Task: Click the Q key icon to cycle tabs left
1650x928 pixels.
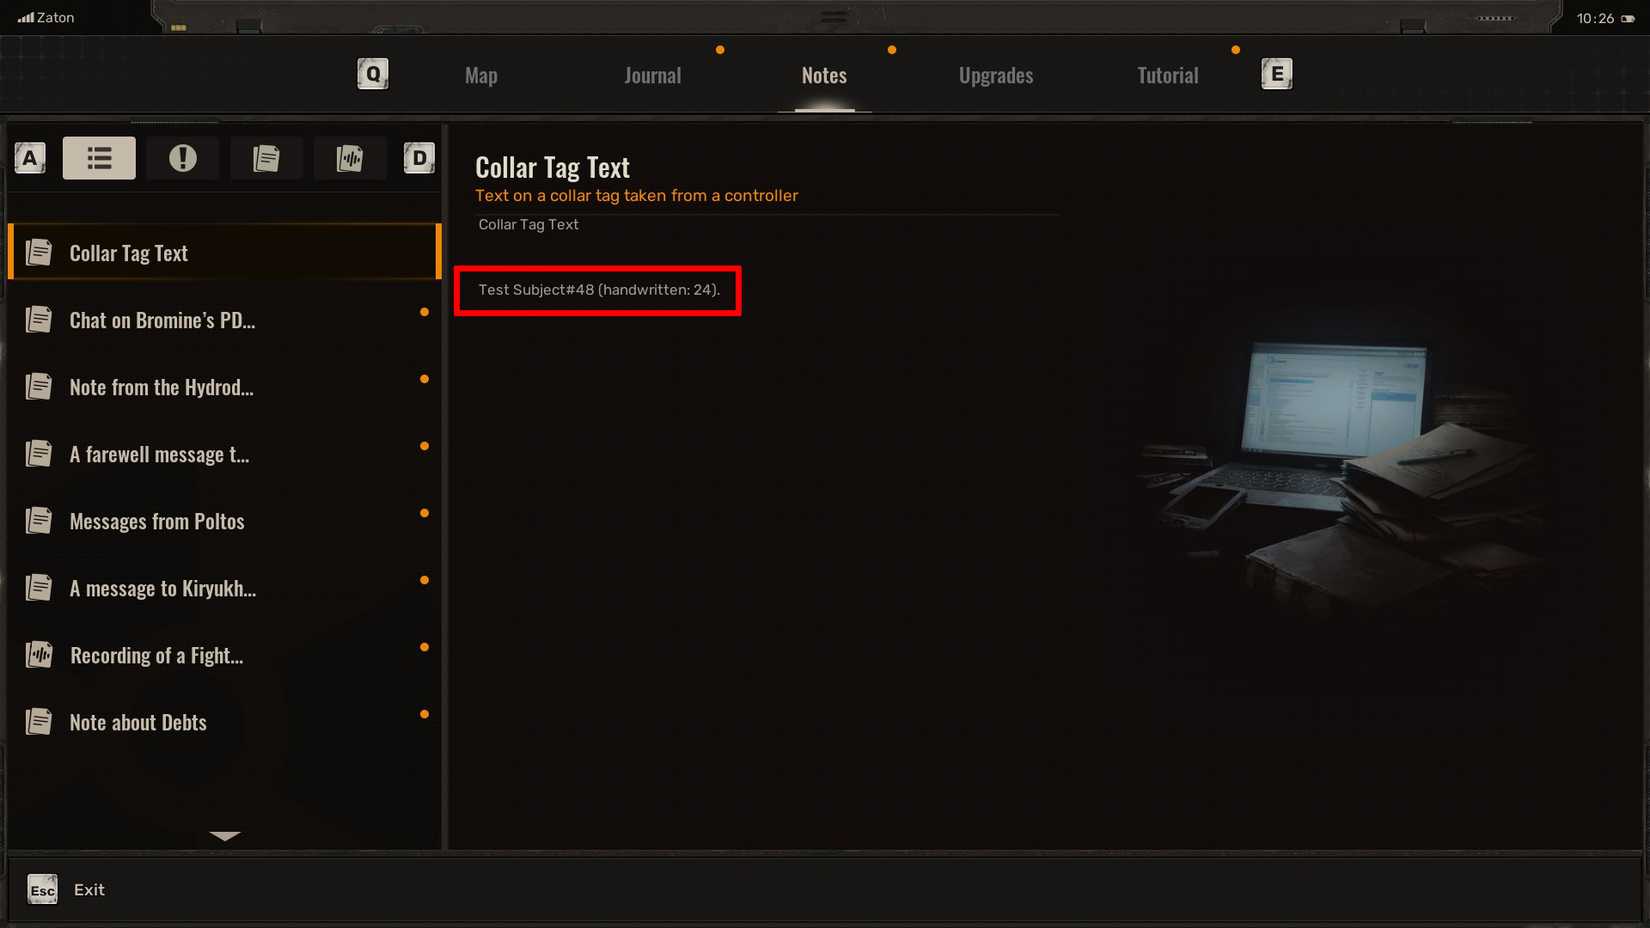Action: coord(371,73)
